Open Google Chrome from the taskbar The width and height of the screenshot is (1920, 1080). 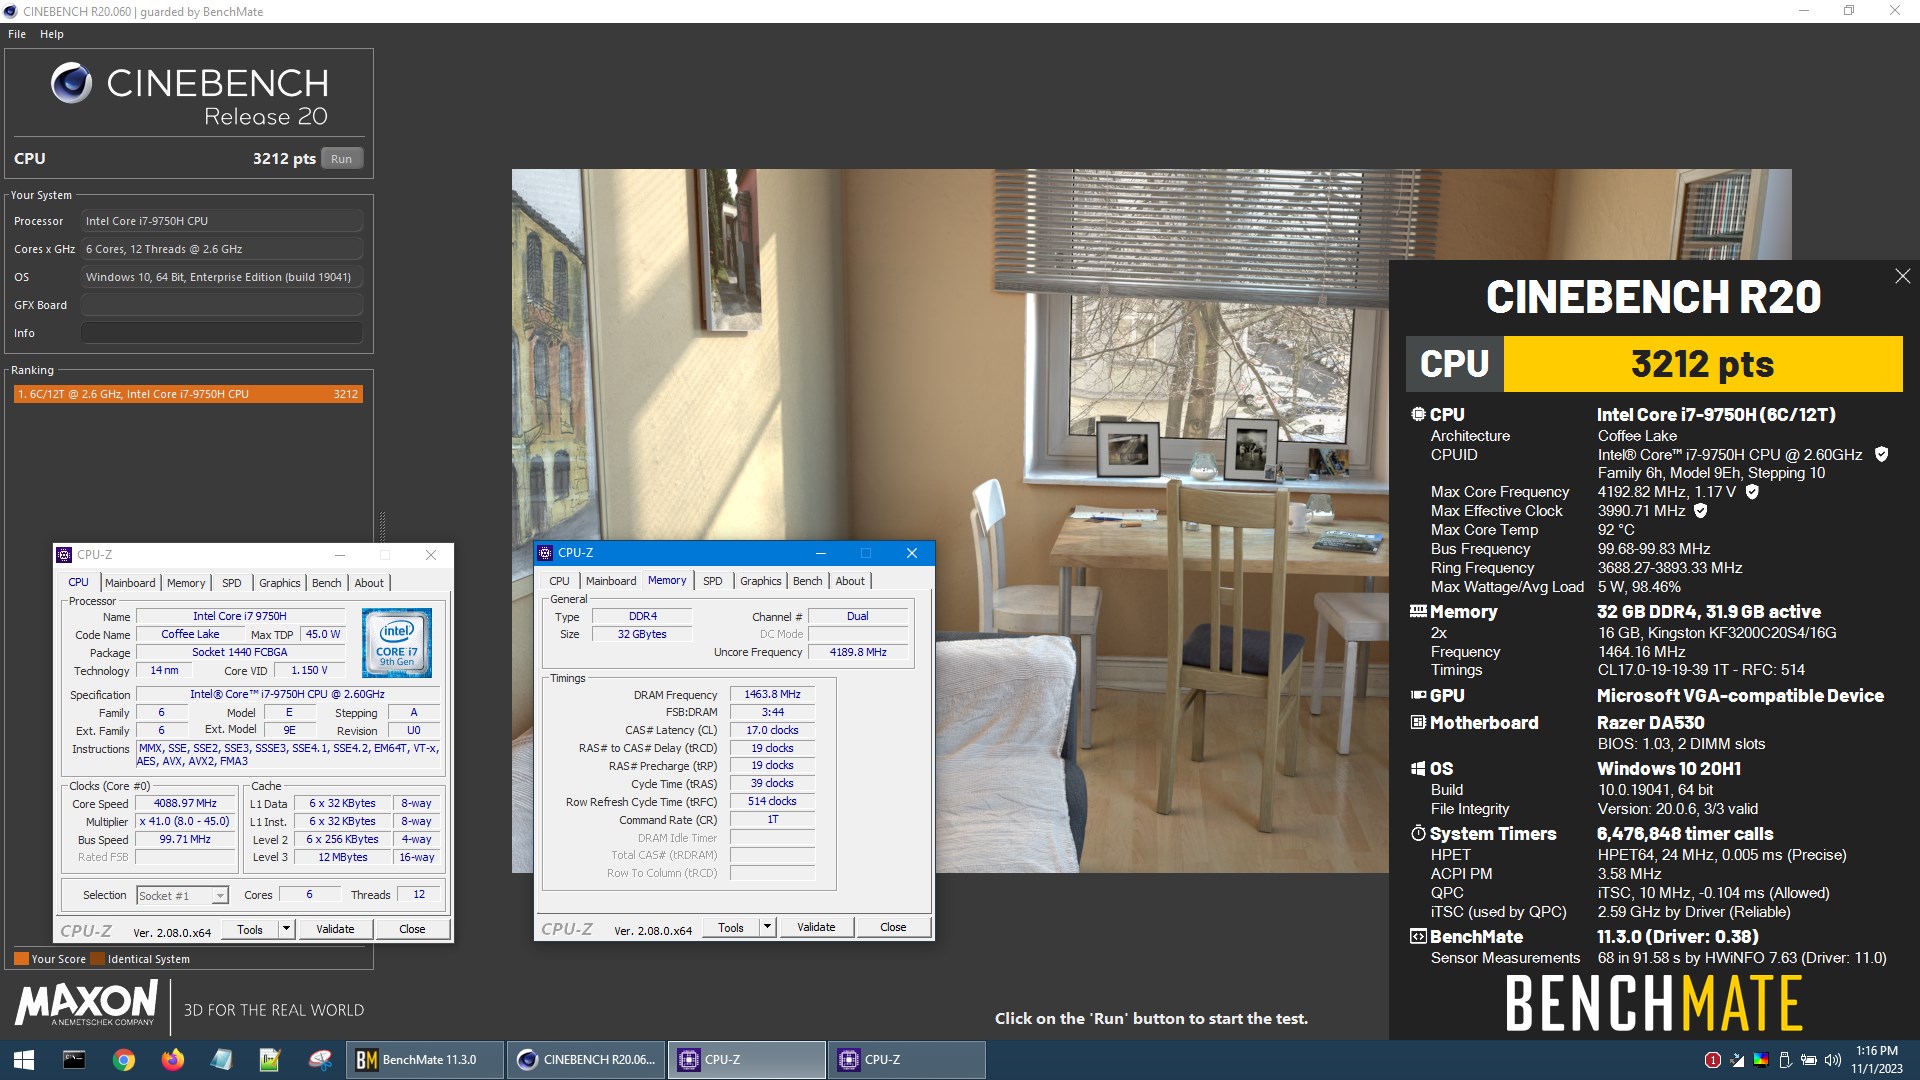click(x=124, y=1060)
